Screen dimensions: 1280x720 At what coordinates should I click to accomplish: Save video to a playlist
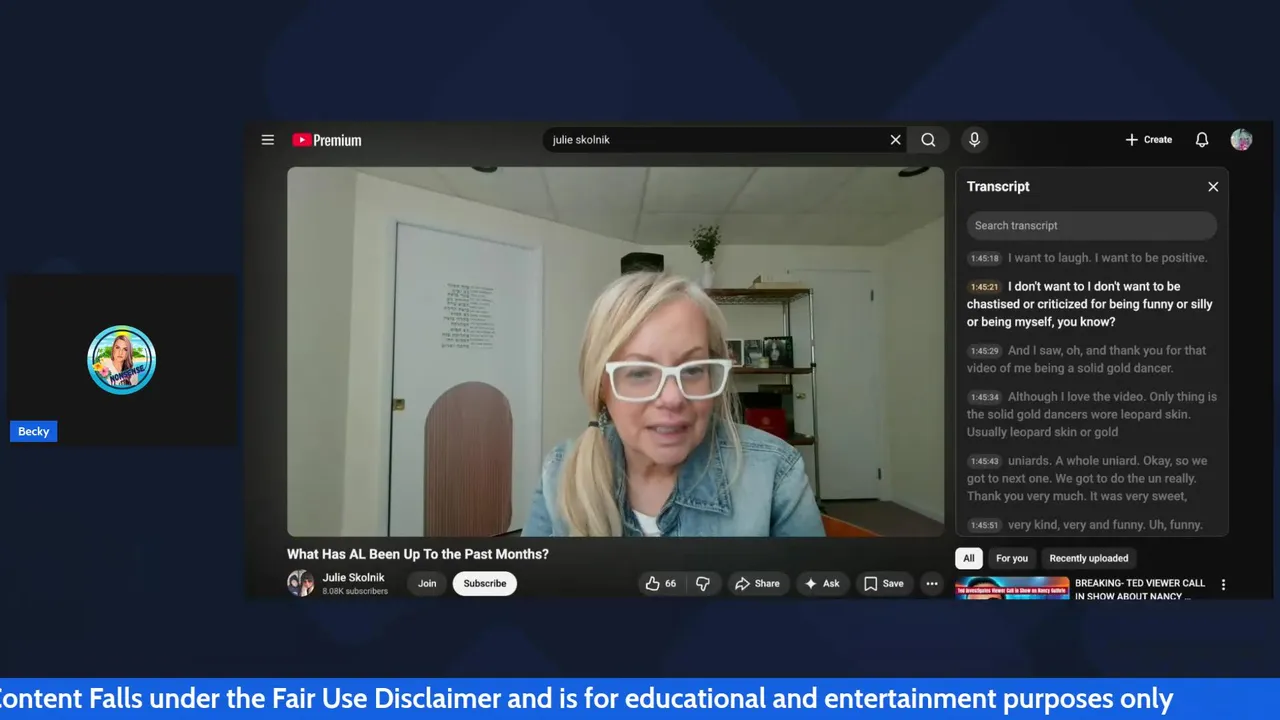[x=883, y=583]
